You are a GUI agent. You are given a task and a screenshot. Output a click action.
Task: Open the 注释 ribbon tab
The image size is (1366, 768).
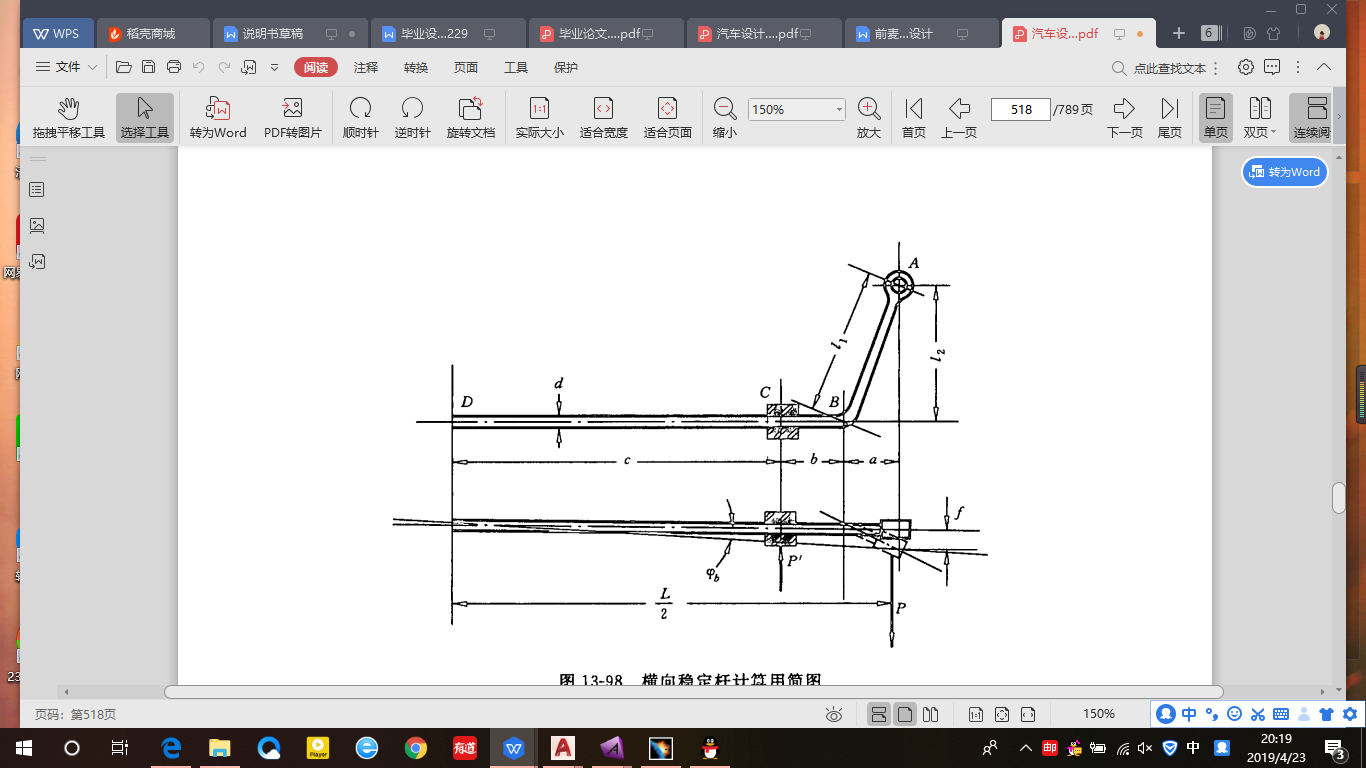pos(366,67)
